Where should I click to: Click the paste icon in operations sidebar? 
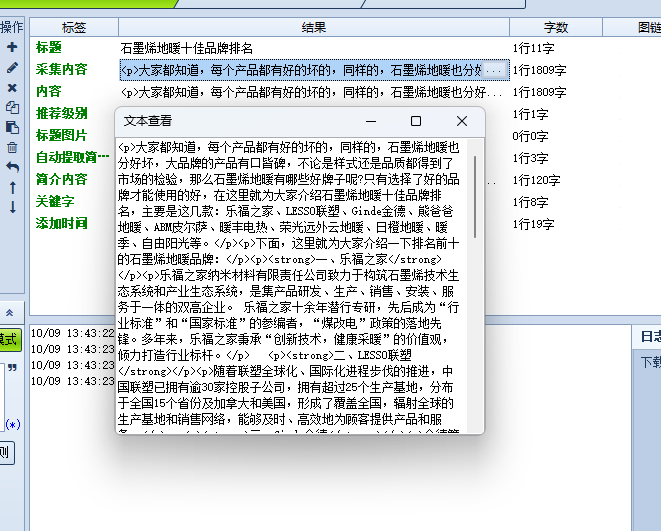click(12, 127)
